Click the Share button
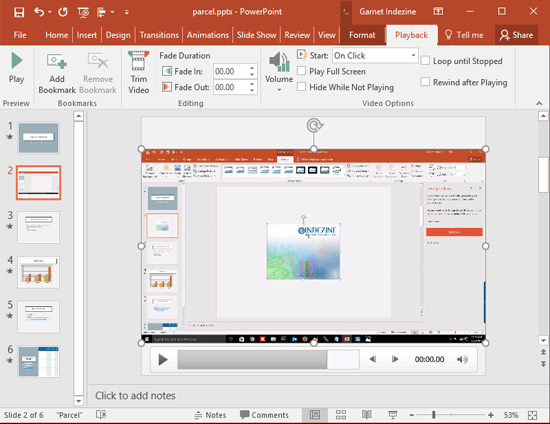 click(516, 35)
